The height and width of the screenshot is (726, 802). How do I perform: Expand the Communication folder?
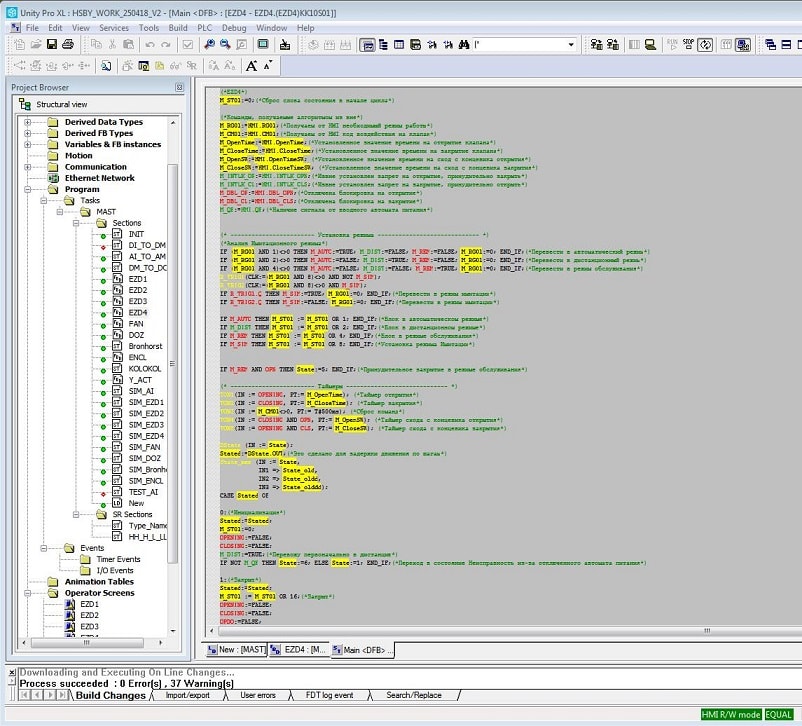click(x=28, y=167)
